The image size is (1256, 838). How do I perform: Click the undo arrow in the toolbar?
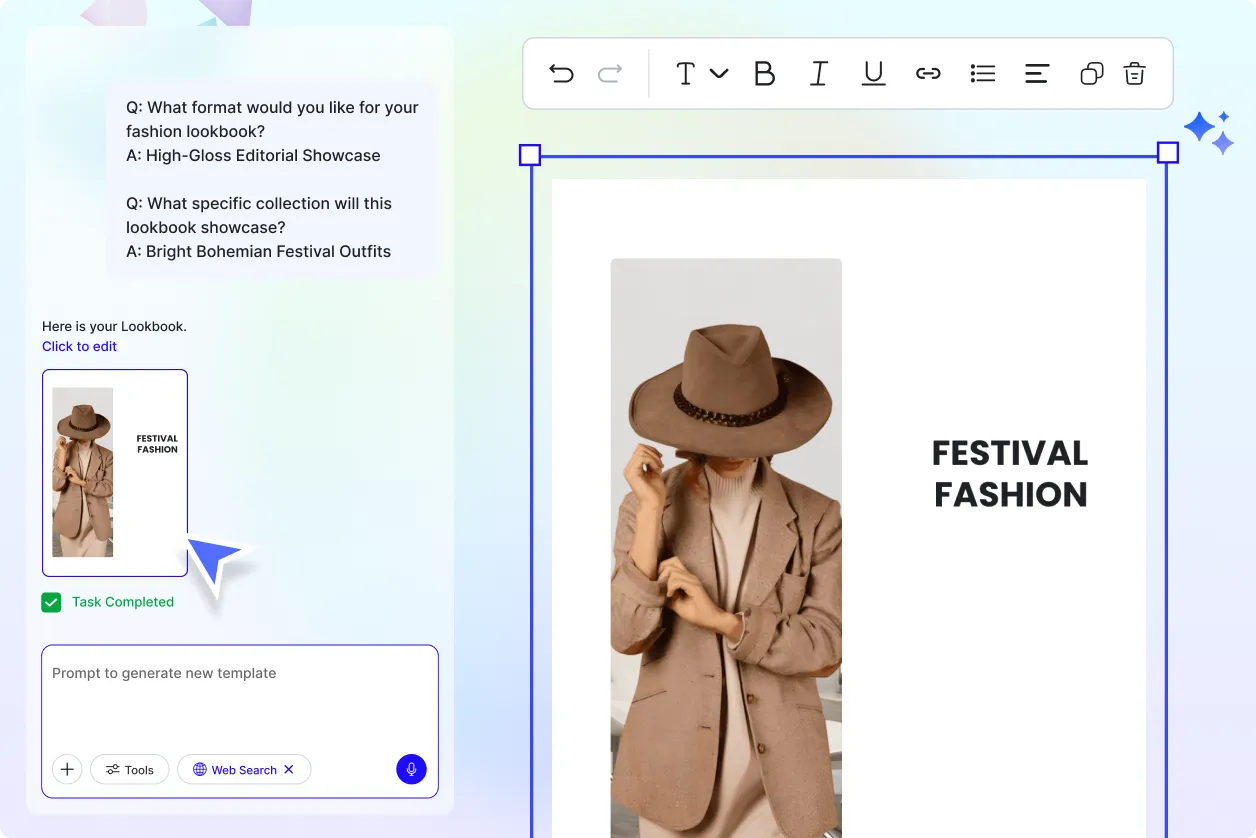pos(562,73)
